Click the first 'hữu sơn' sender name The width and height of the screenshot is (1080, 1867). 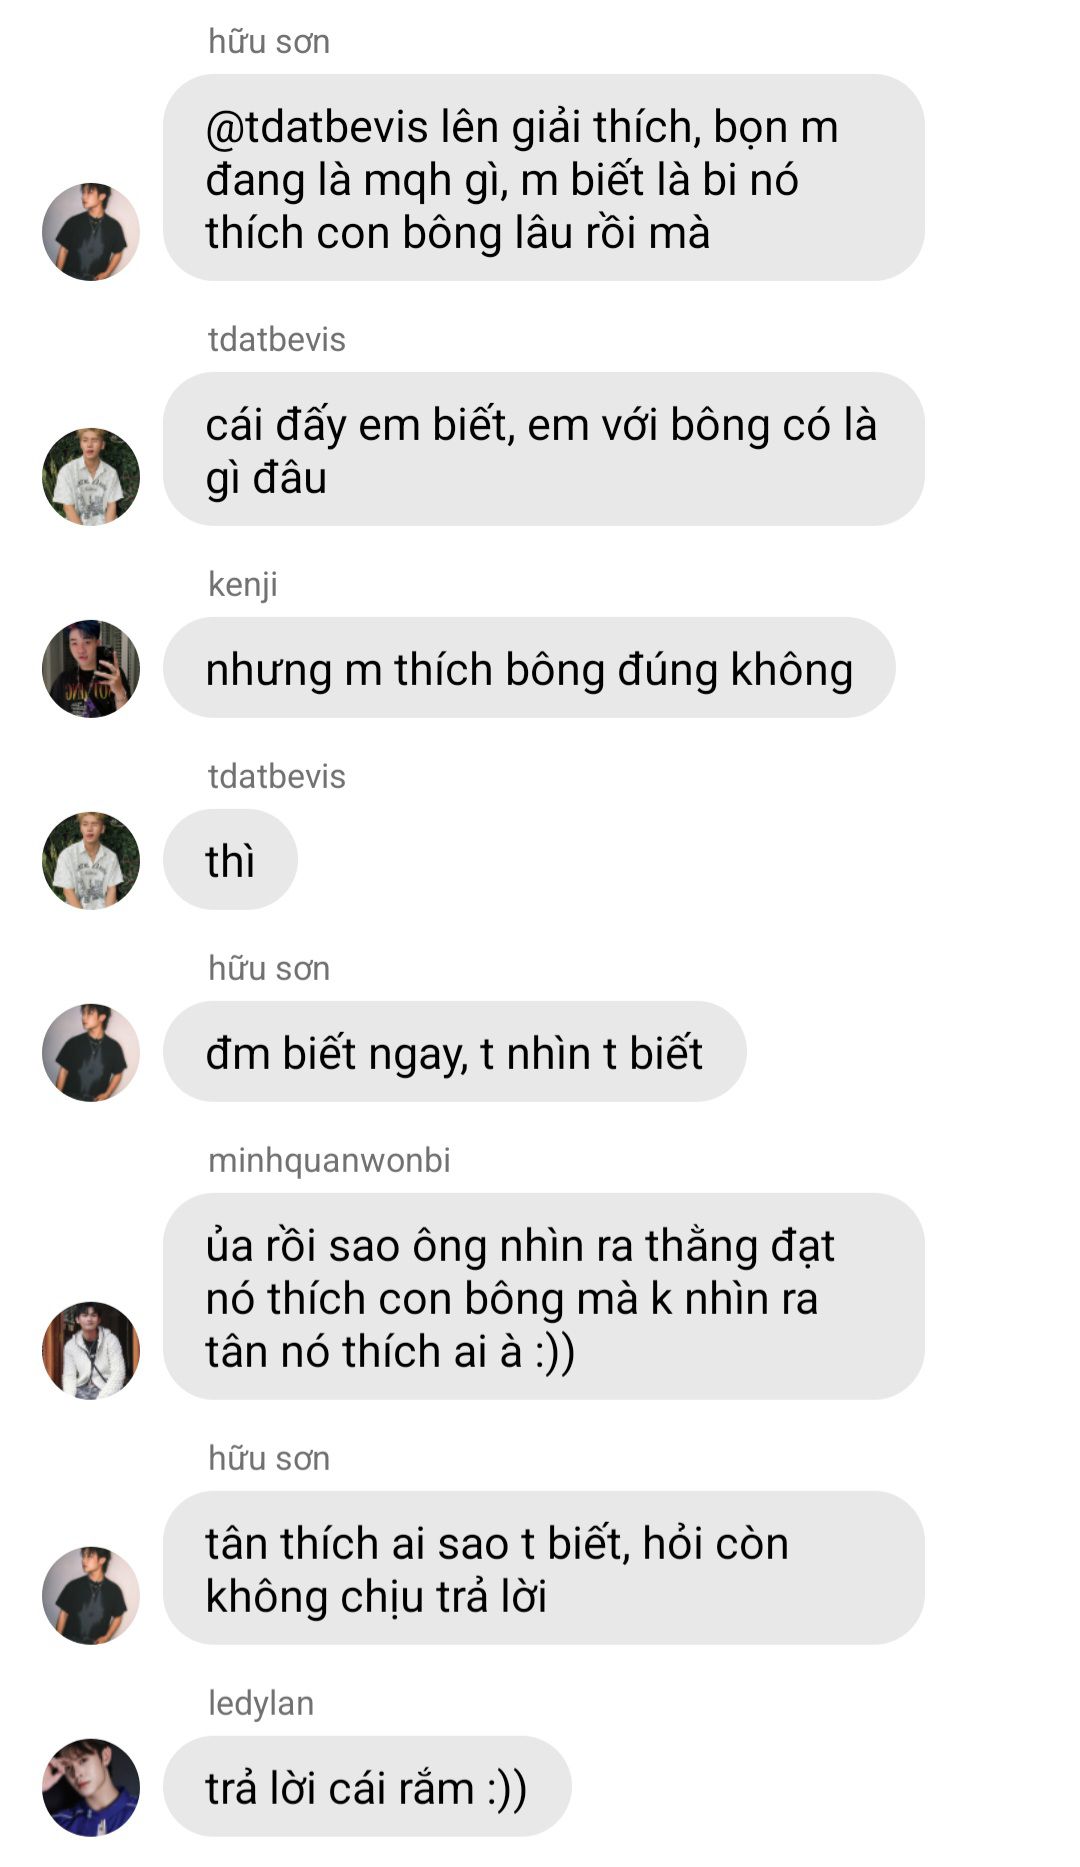tap(269, 42)
